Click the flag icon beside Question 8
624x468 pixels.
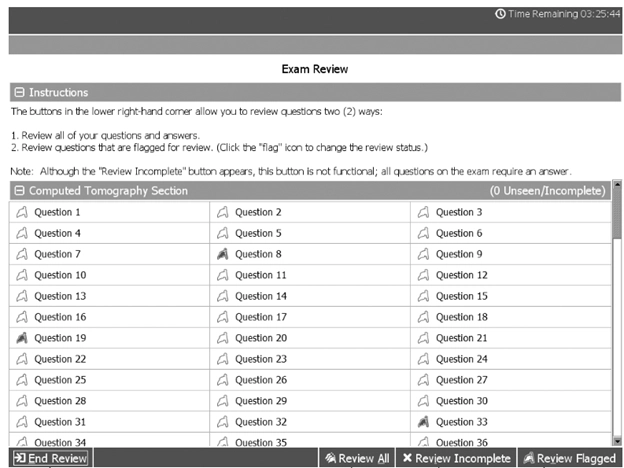pos(222,254)
